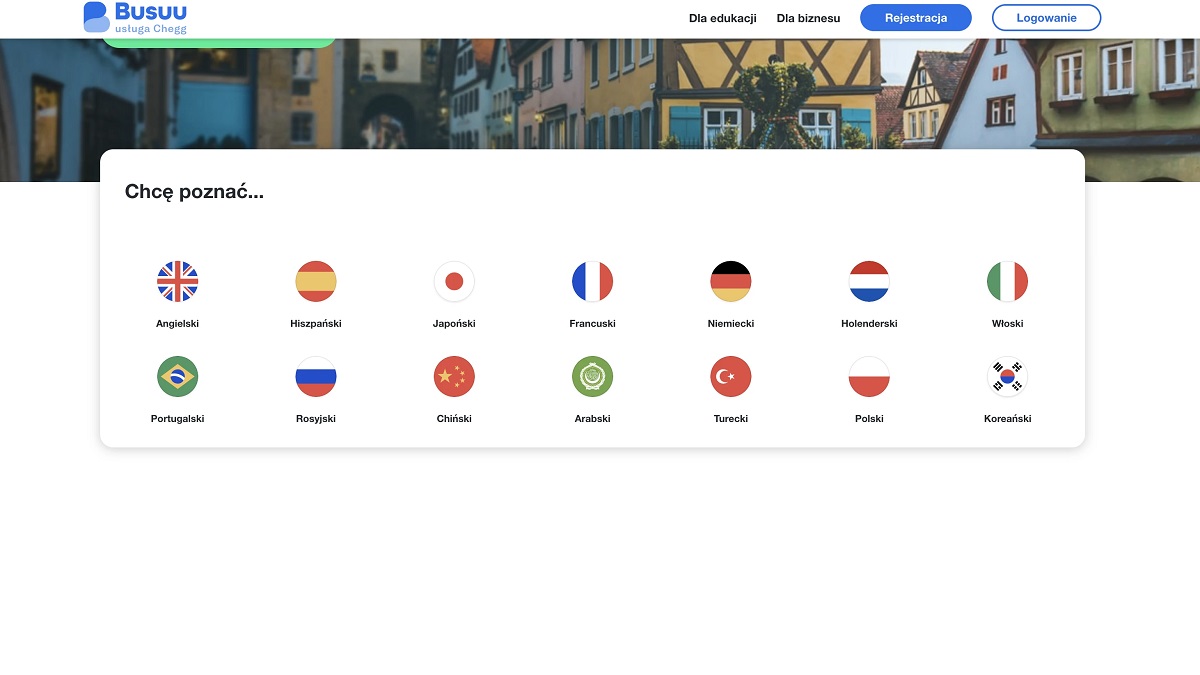Choose the Hiszpański Spanish flag
The height and width of the screenshot is (675, 1200).
[x=316, y=281]
